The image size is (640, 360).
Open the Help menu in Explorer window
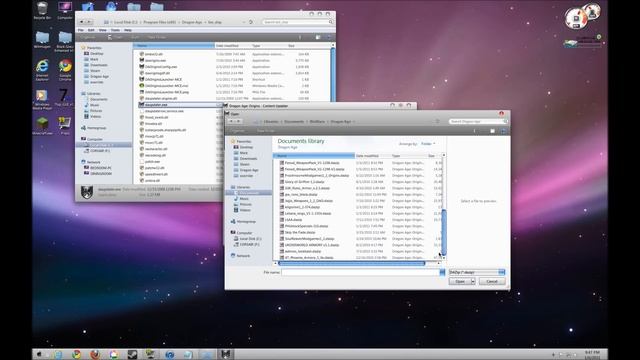coord(128,30)
